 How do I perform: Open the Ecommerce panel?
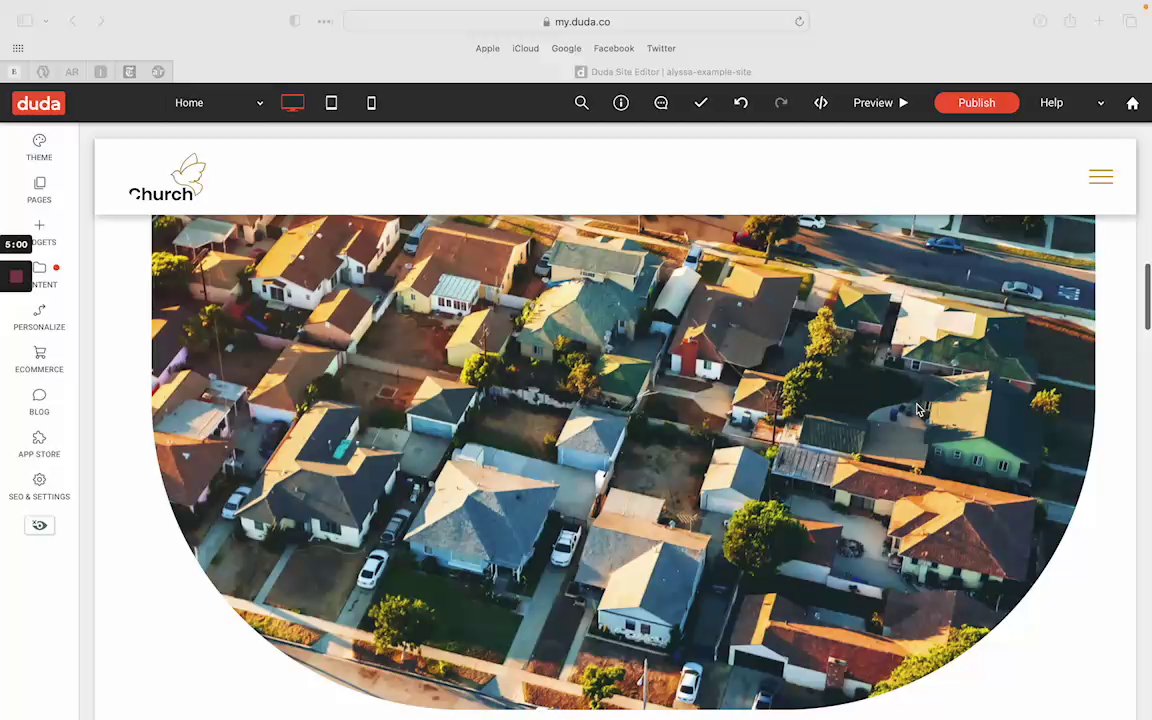point(39,359)
